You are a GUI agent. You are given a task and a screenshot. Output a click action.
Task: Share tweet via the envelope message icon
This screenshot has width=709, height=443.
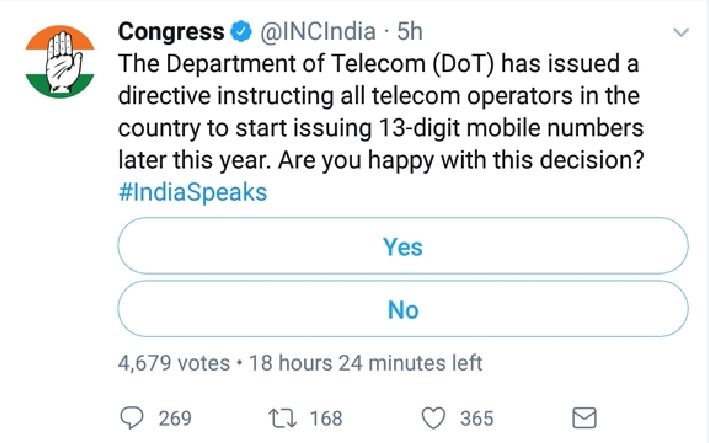click(x=584, y=417)
